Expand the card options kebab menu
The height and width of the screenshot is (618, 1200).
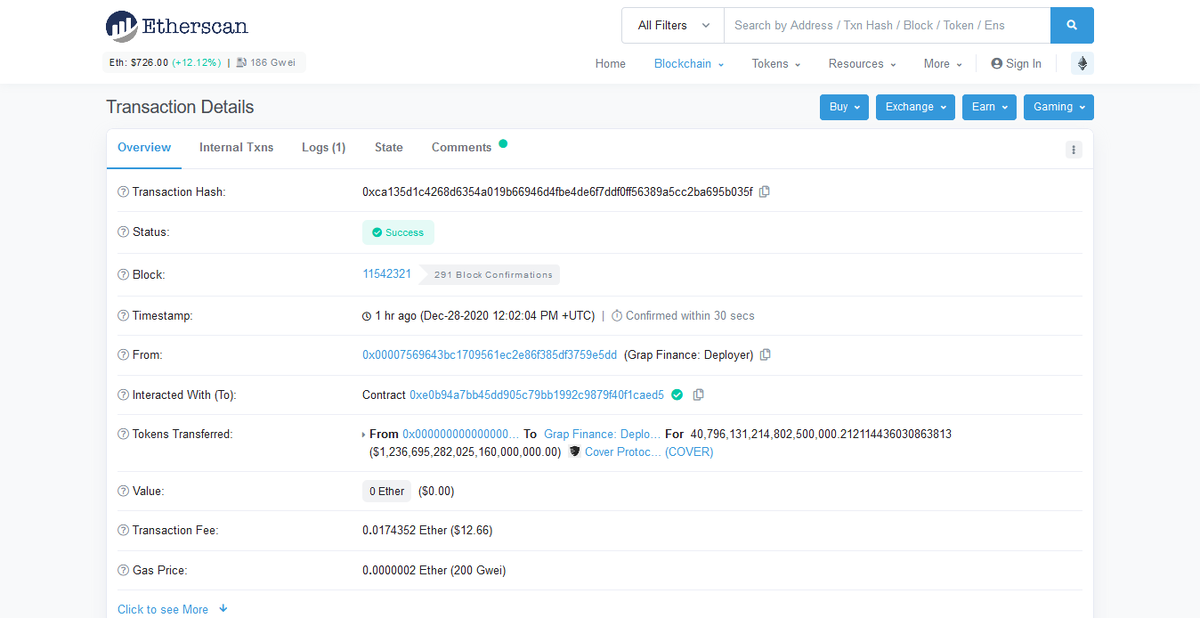(x=1073, y=149)
